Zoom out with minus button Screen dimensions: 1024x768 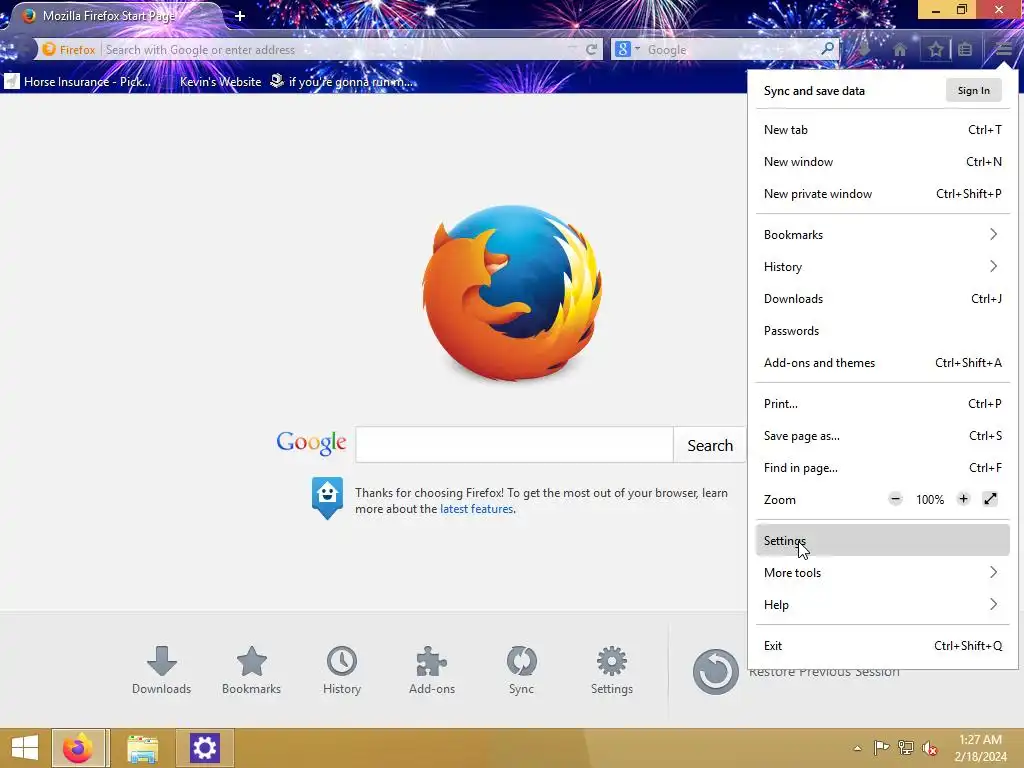[895, 499]
